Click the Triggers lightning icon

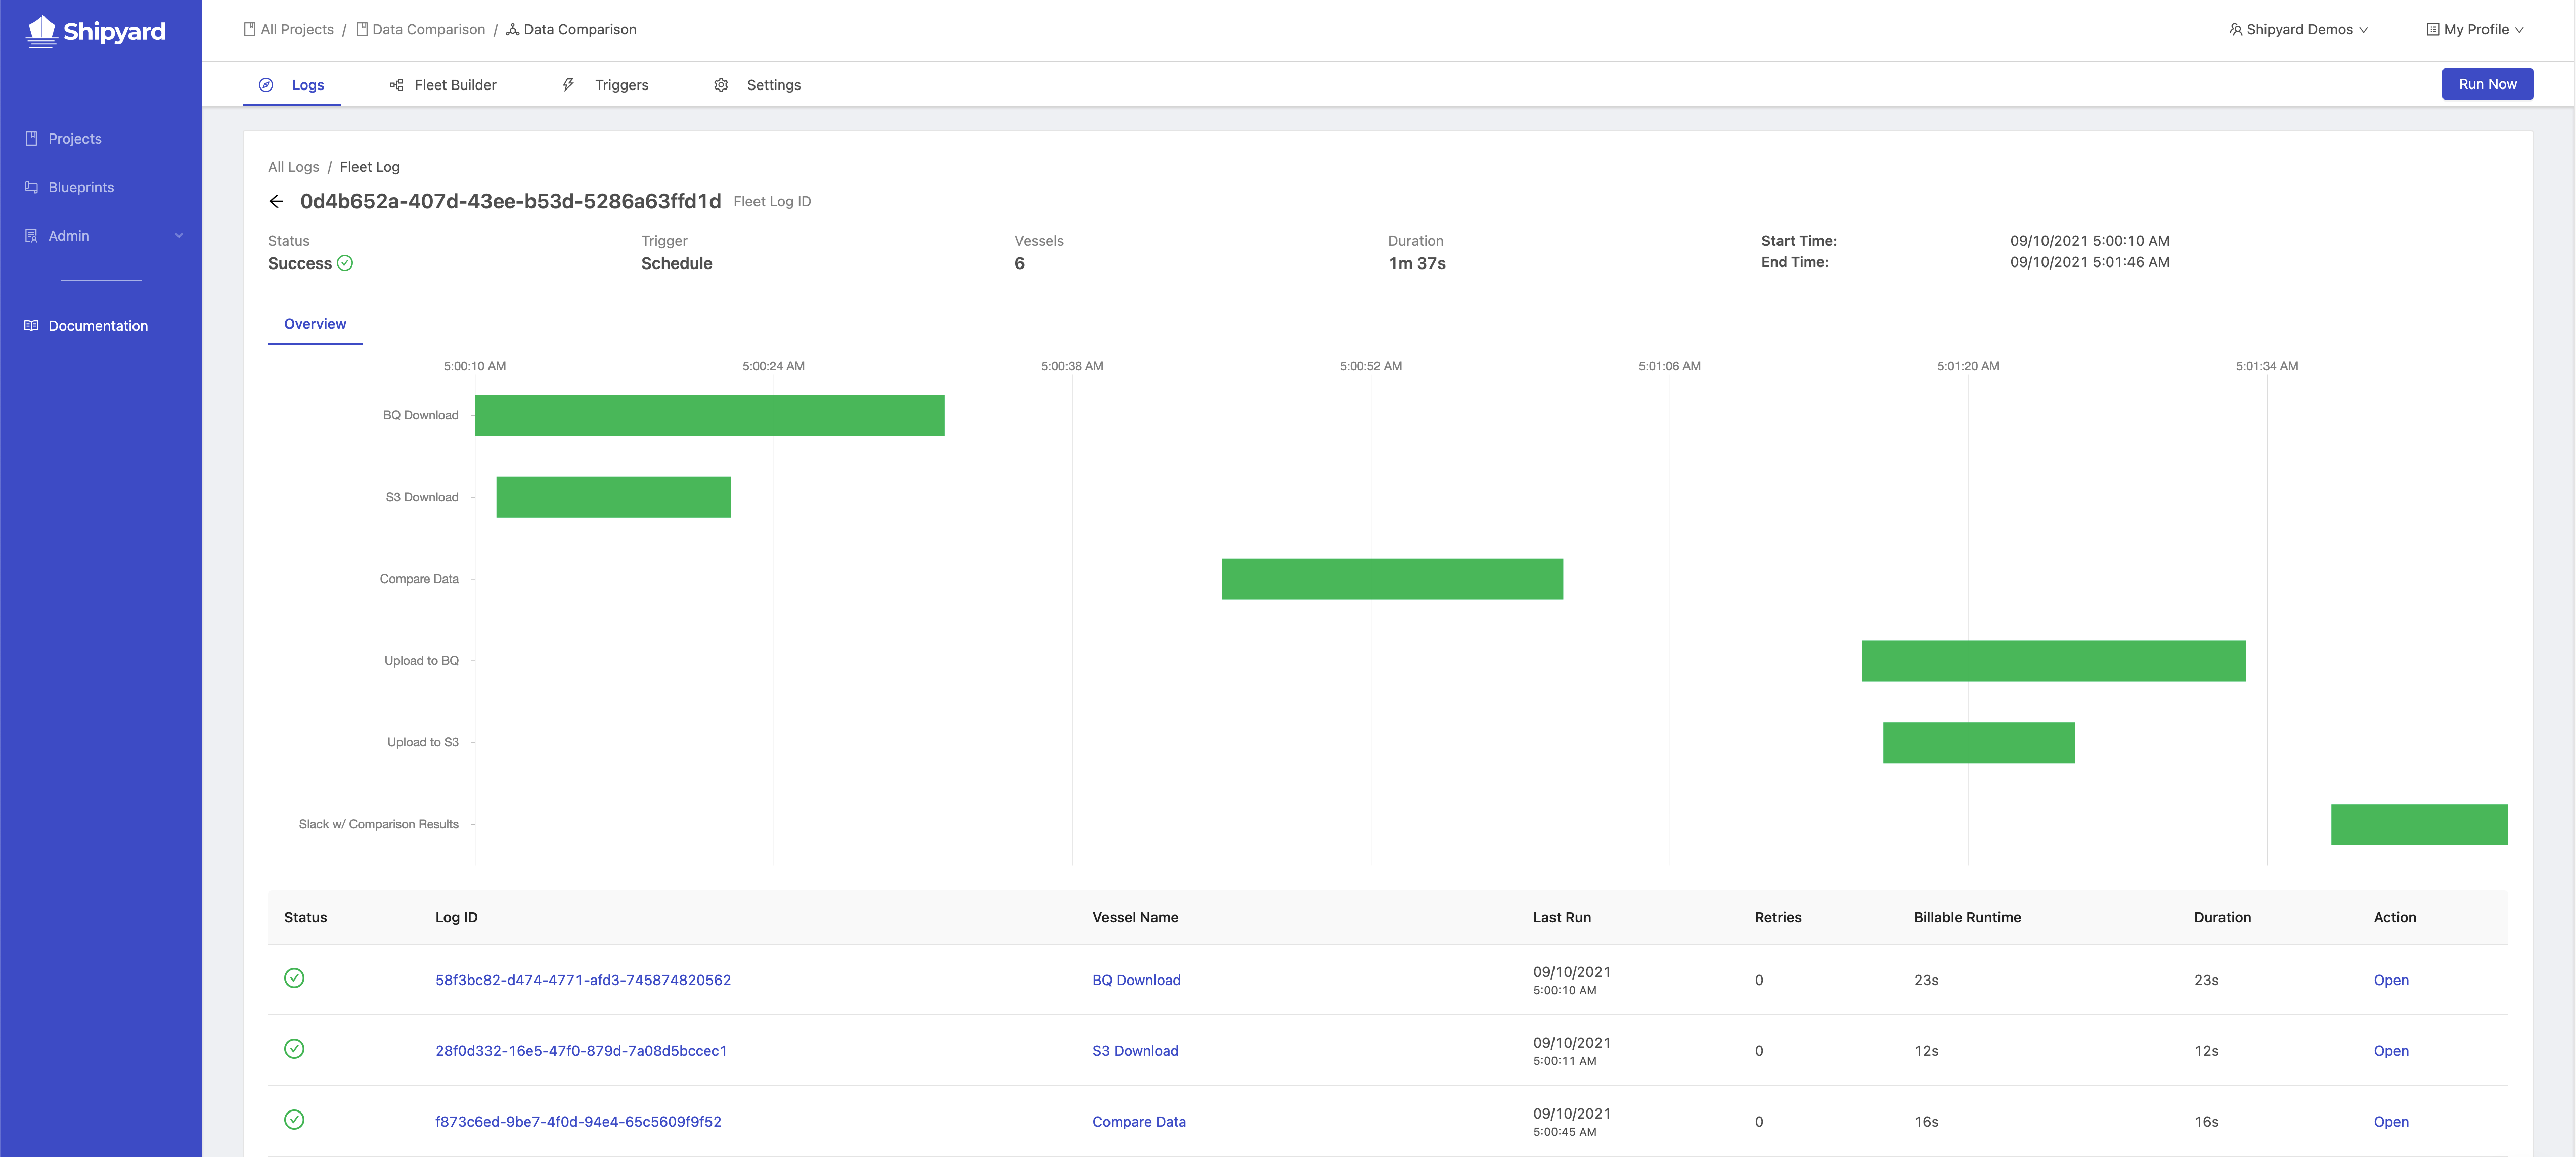[568, 85]
